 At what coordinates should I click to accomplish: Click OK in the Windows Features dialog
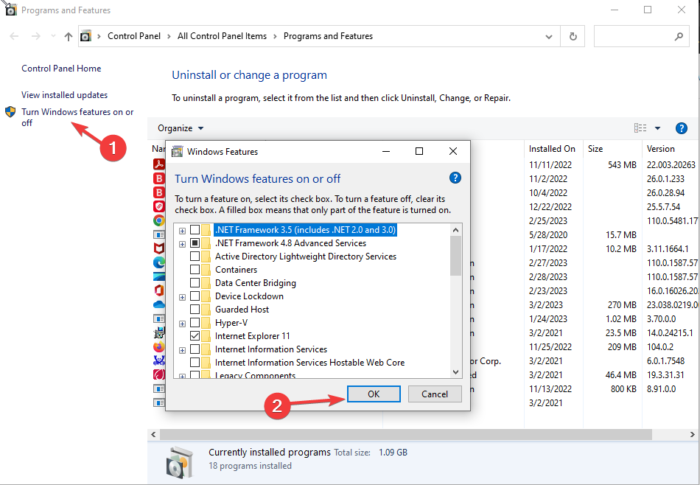click(x=374, y=394)
